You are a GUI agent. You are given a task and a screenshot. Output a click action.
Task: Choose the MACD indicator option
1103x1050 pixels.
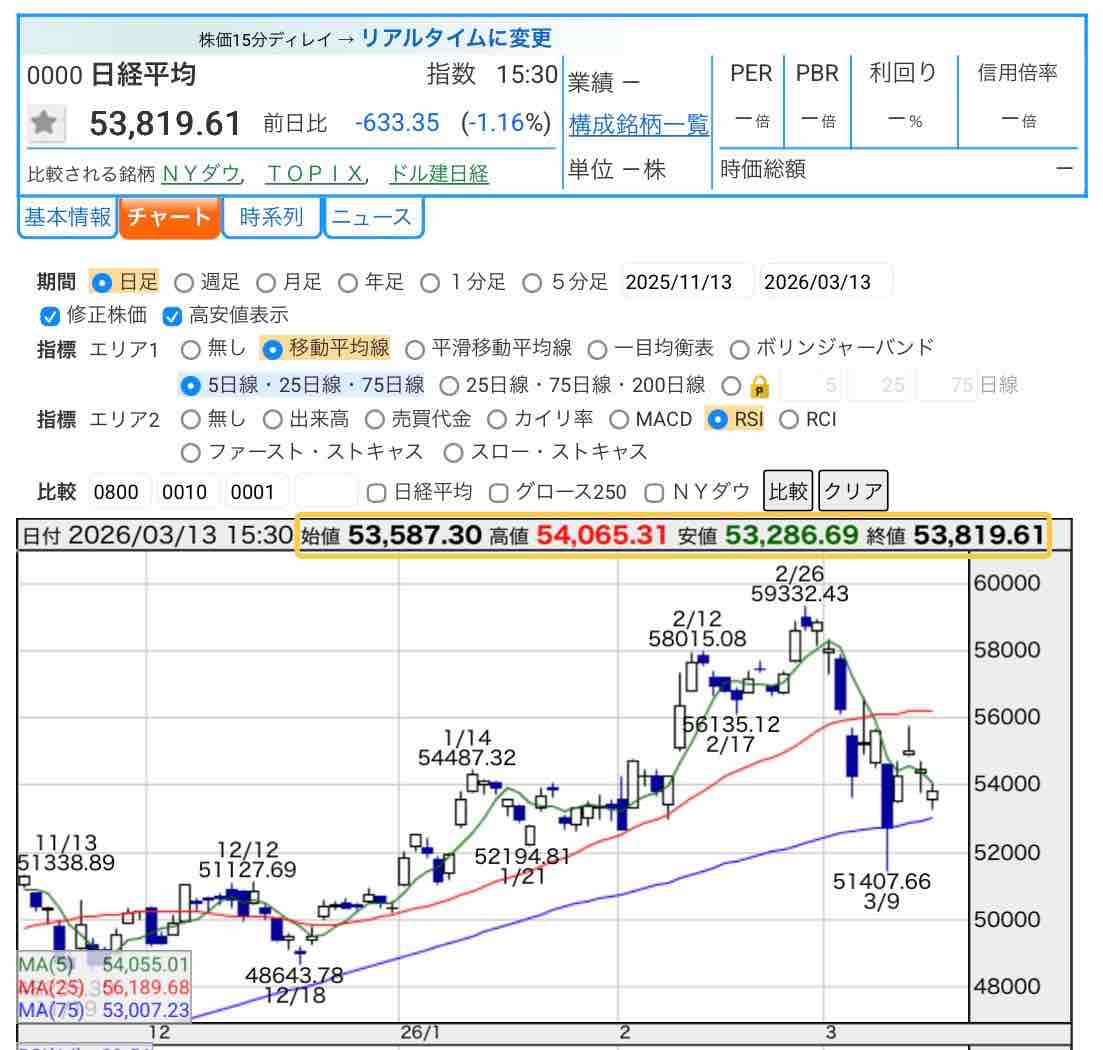tap(618, 420)
